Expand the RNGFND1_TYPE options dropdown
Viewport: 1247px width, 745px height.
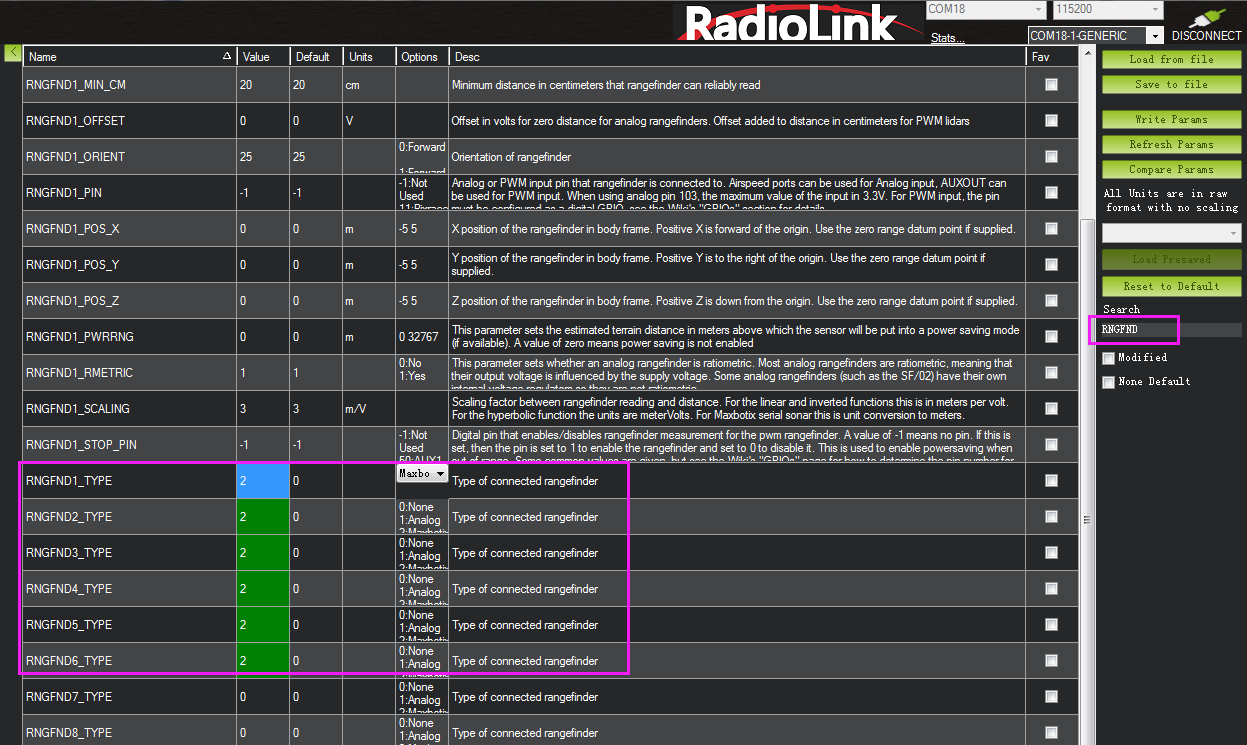[x=440, y=474]
